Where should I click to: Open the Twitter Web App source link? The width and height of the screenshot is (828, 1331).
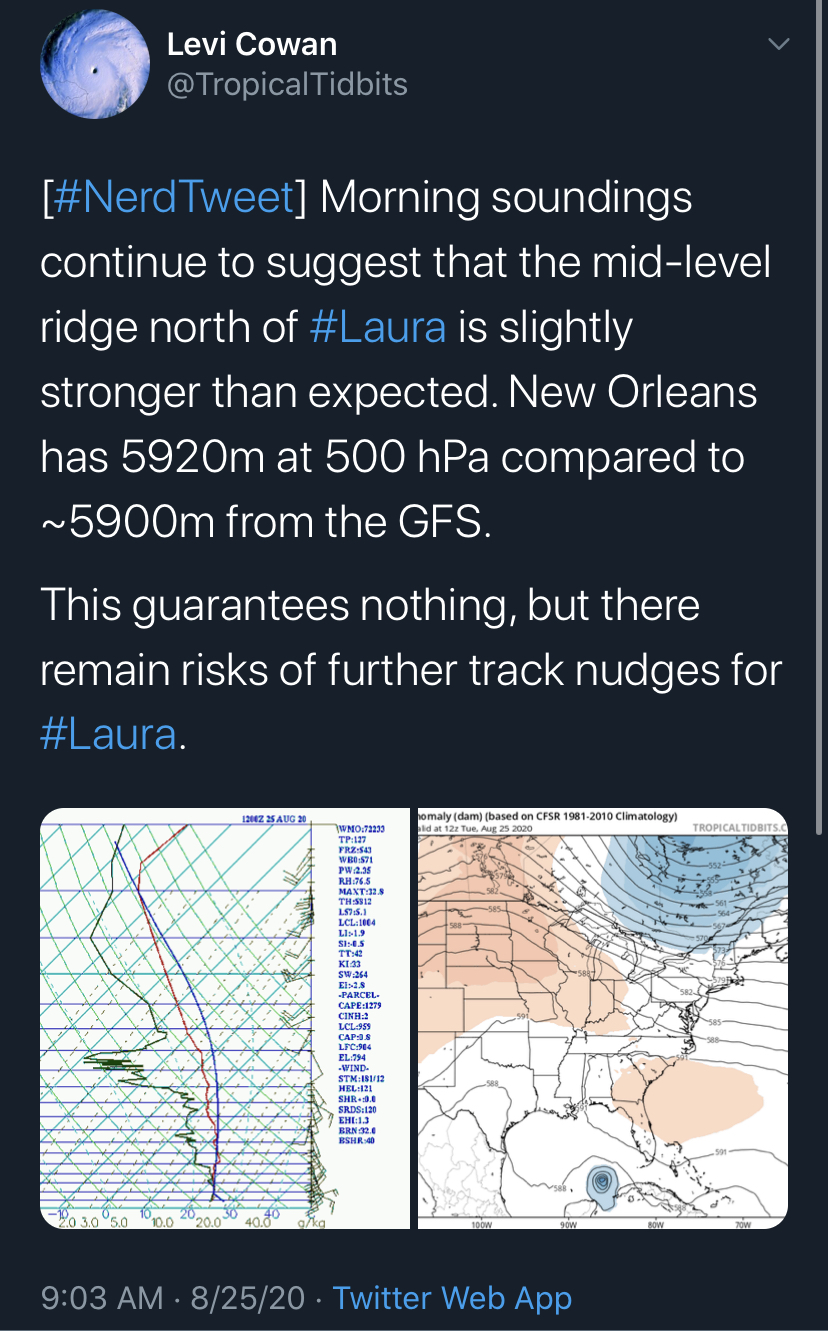452,1298
